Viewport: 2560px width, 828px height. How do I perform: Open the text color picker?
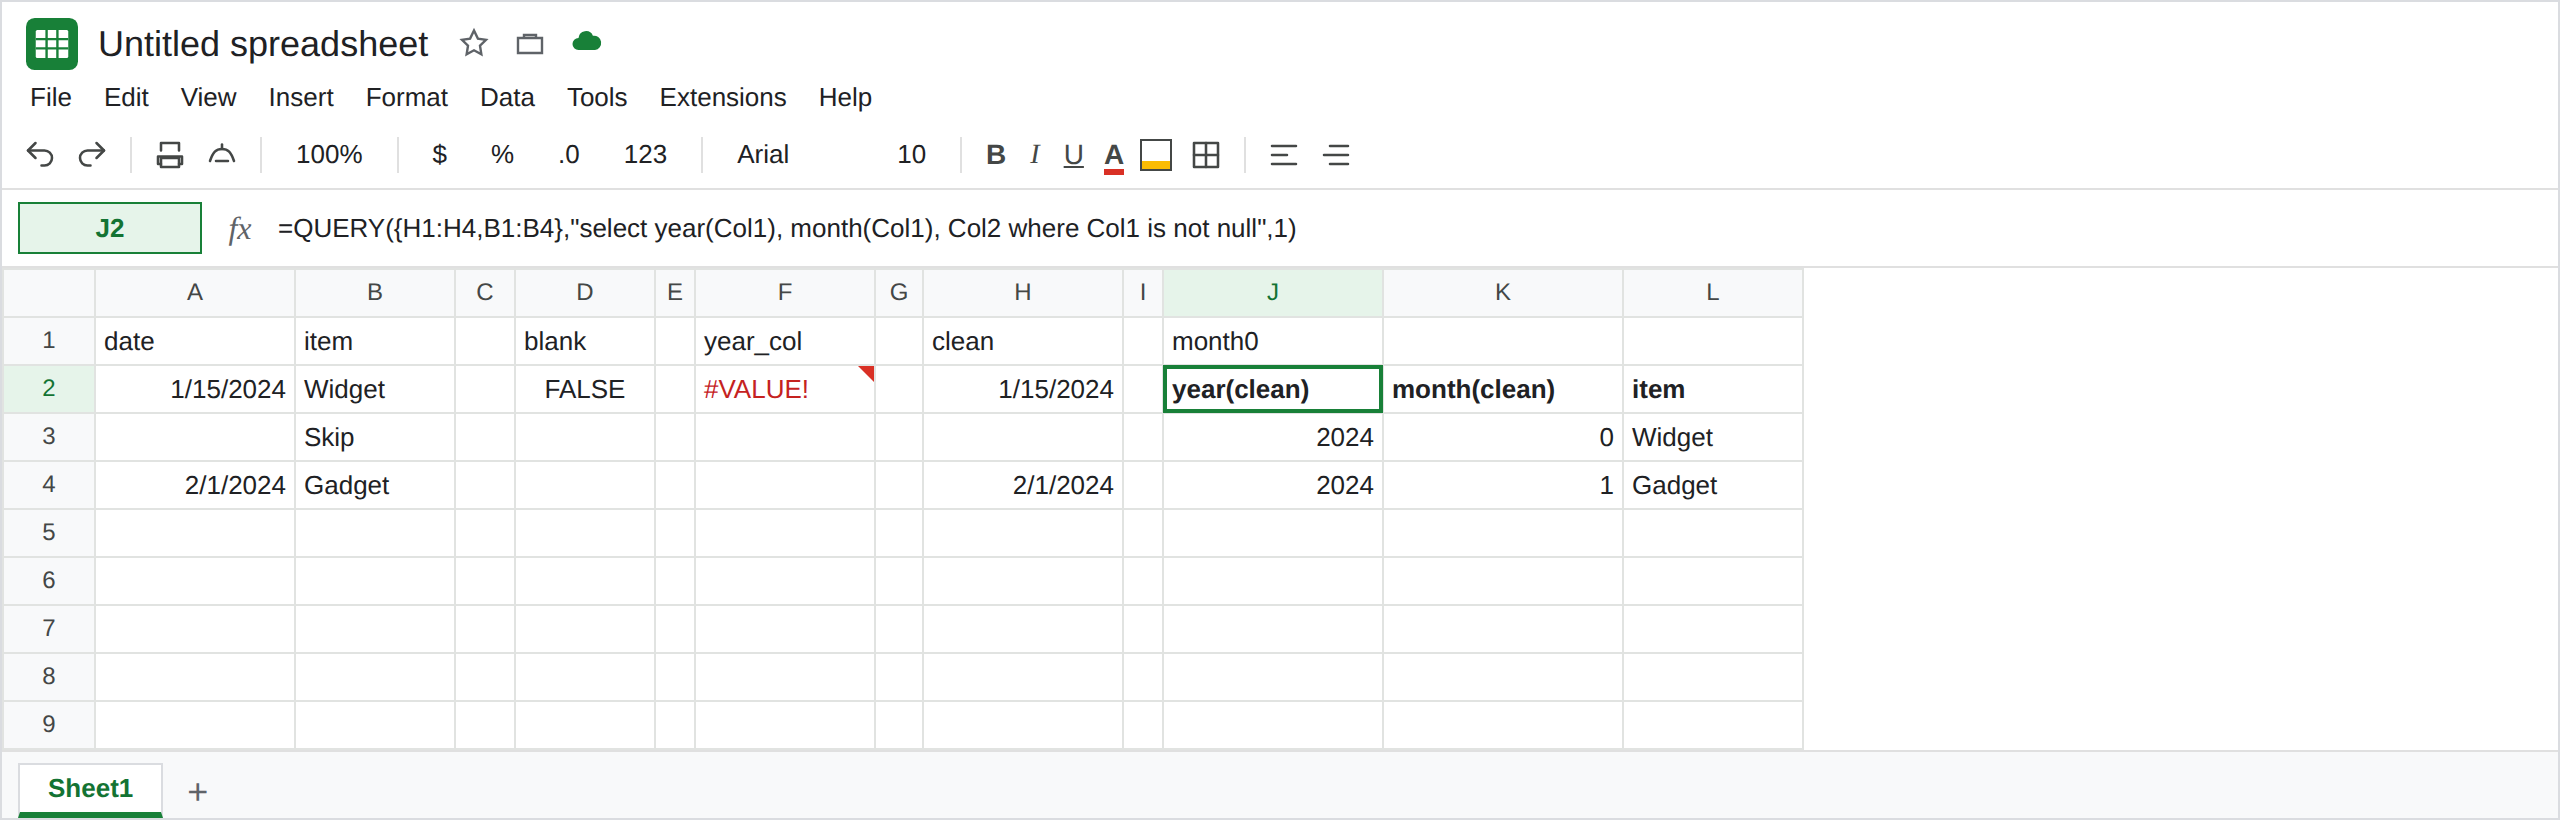pyautogui.click(x=1114, y=156)
